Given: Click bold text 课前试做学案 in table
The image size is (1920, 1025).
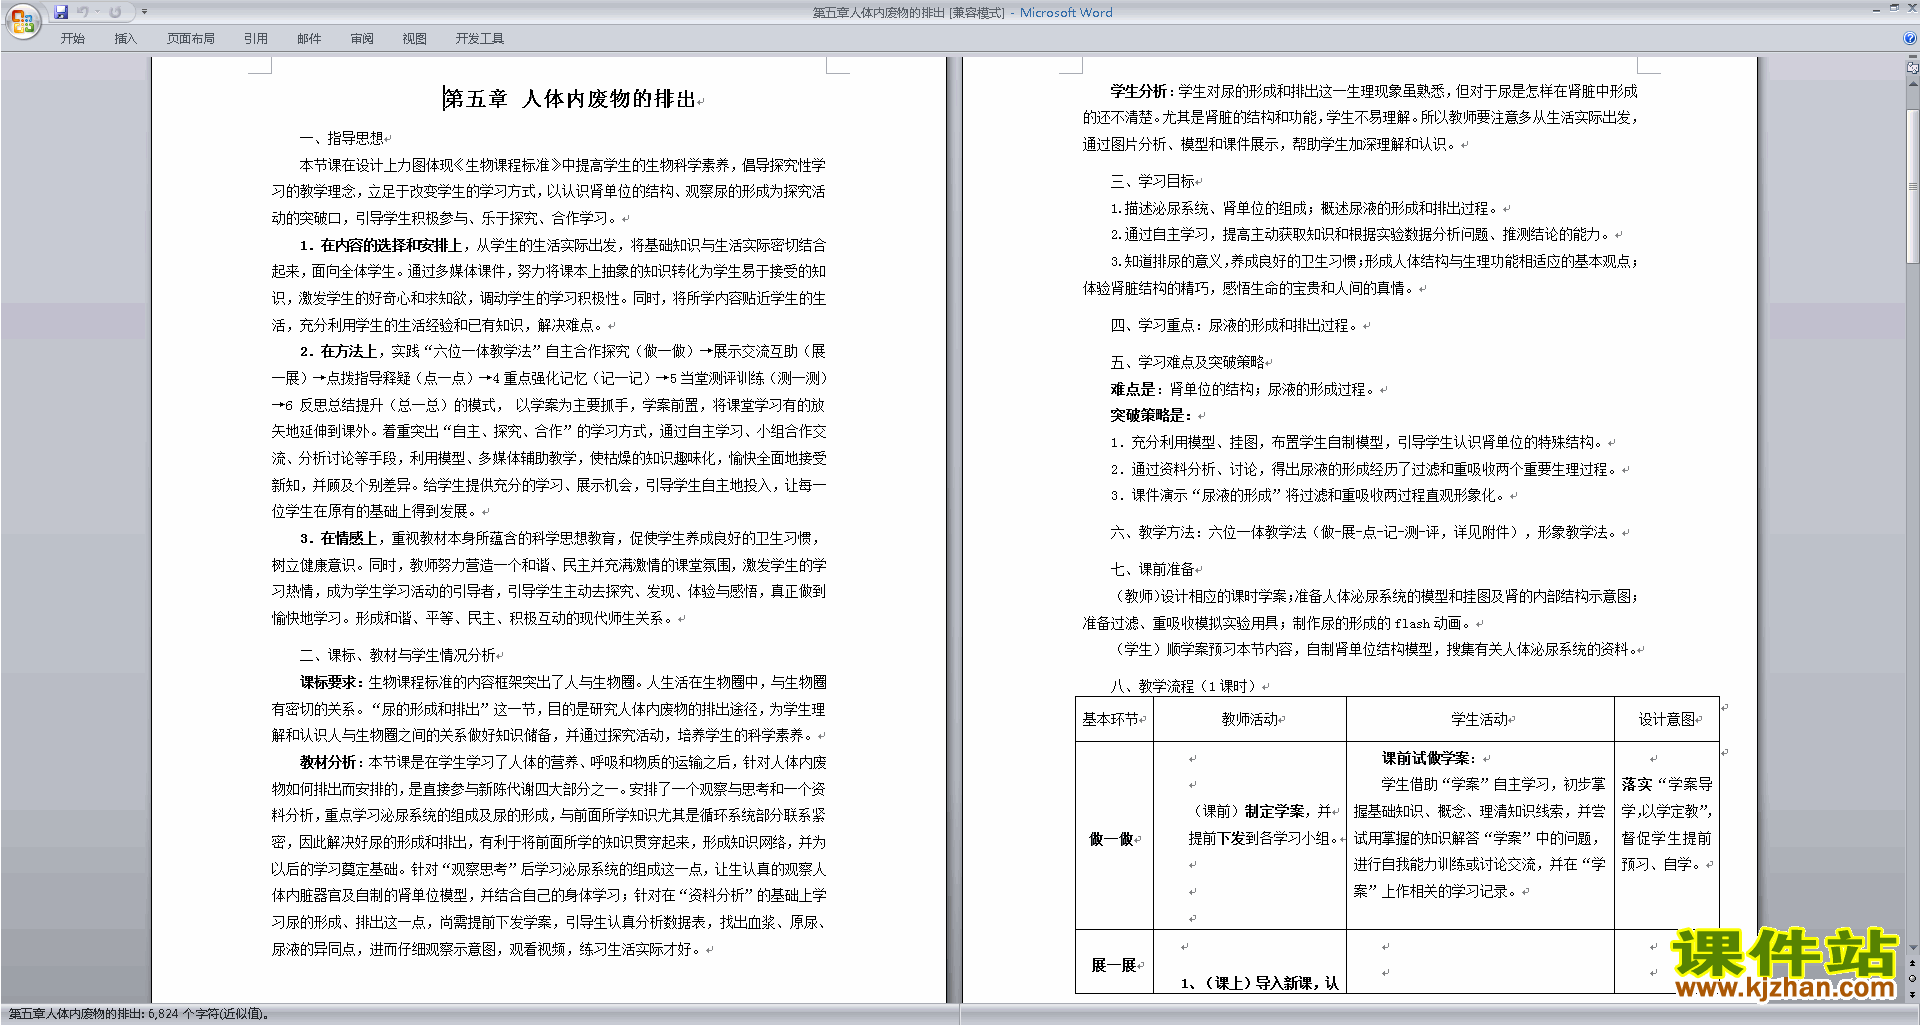Looking at the screenshot, I should point(1428,758).
